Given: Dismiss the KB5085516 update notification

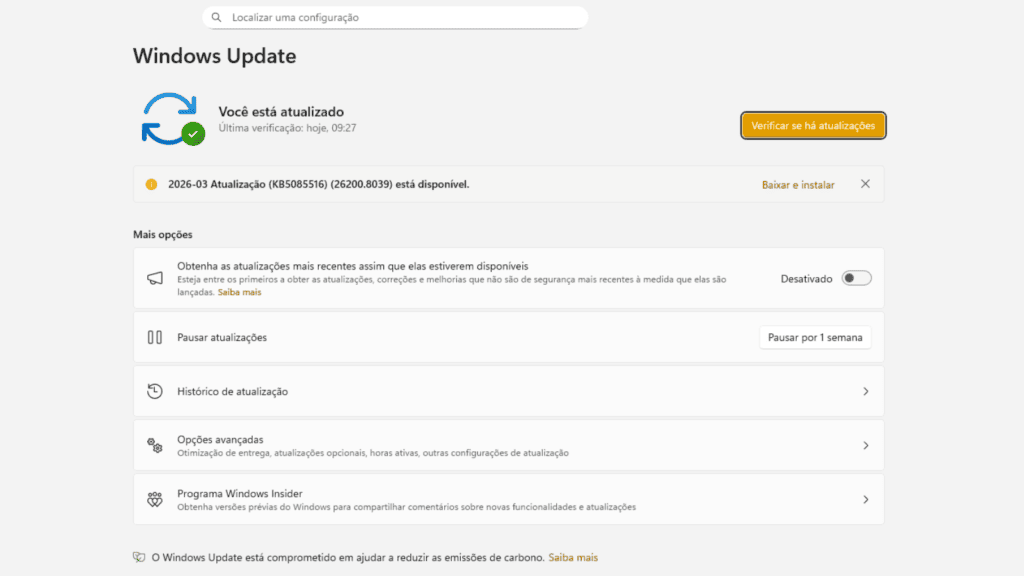Looking at the screenshot, I should tap(865, 184).
